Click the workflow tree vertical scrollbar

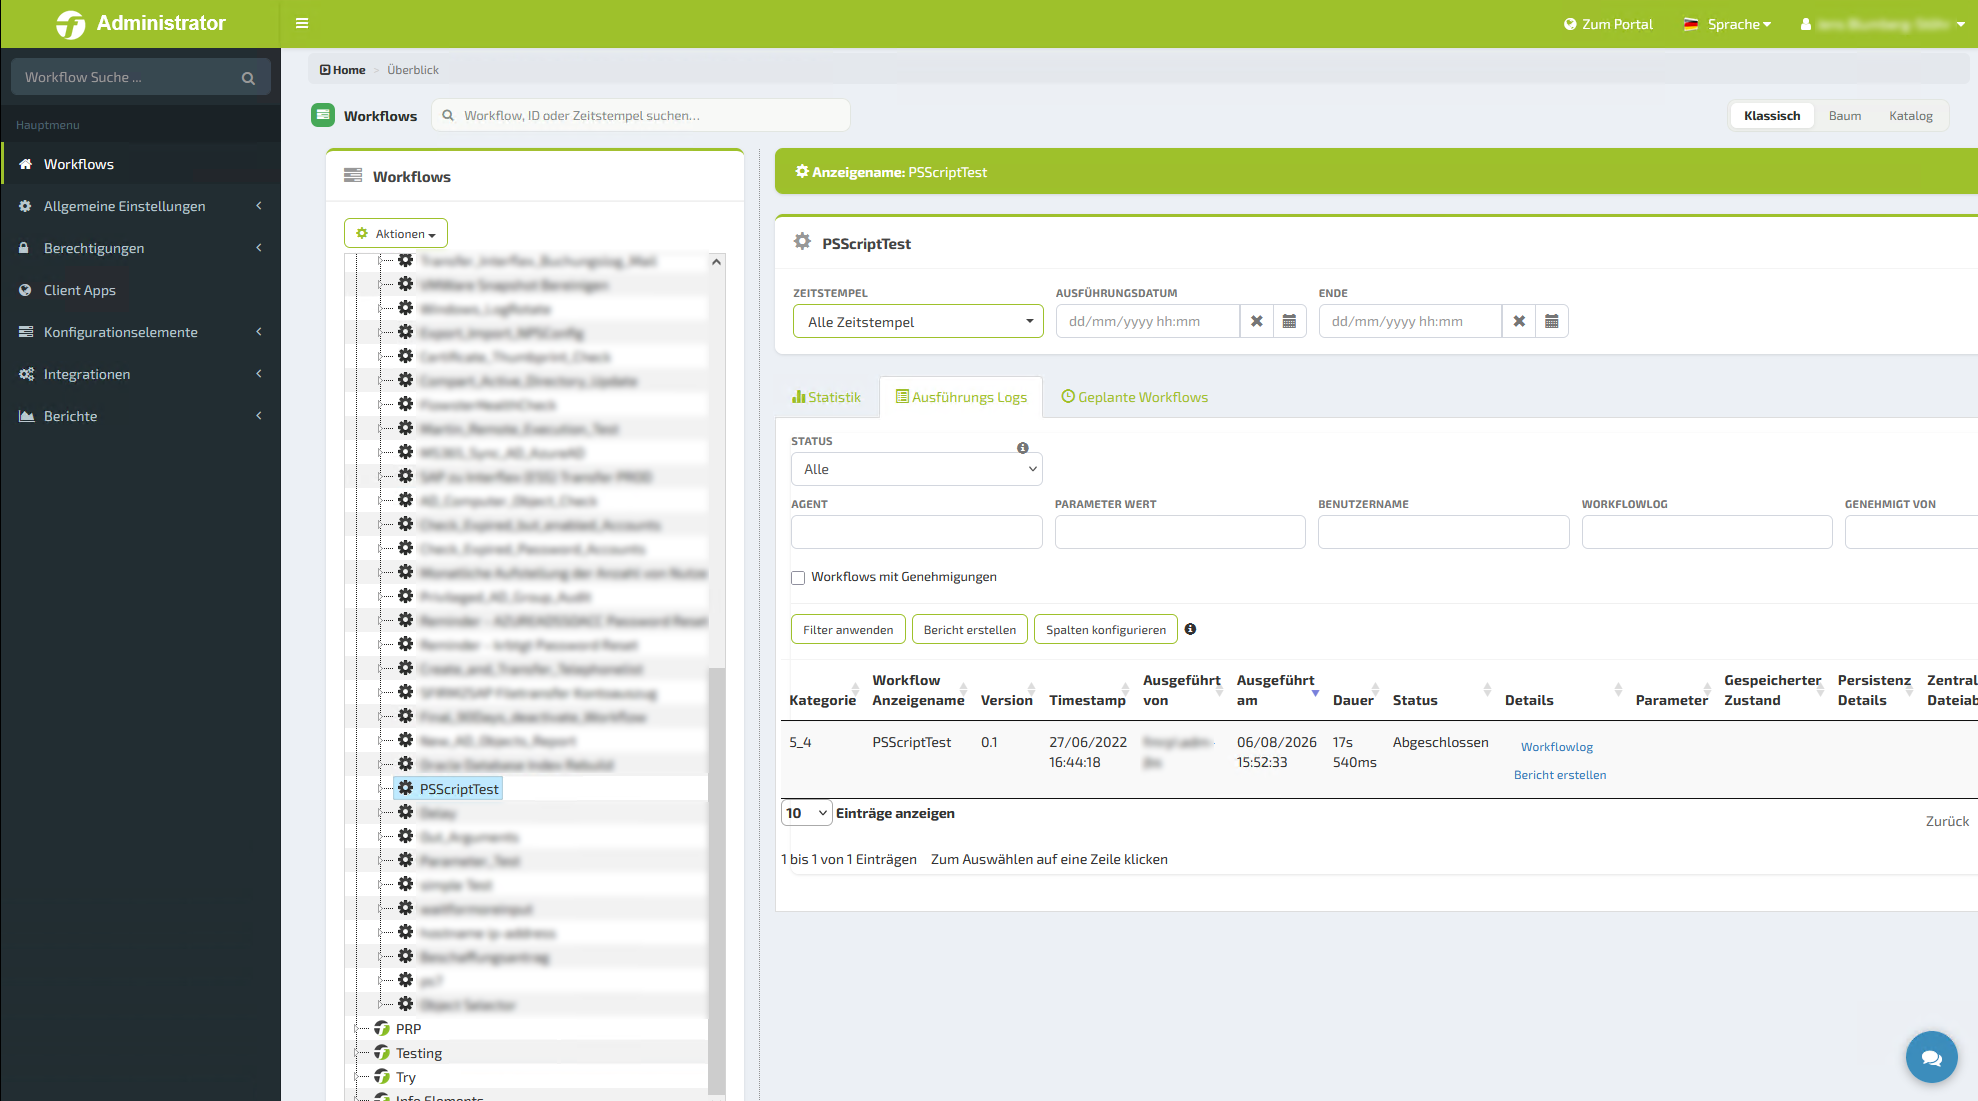click(x=716, y=880)
